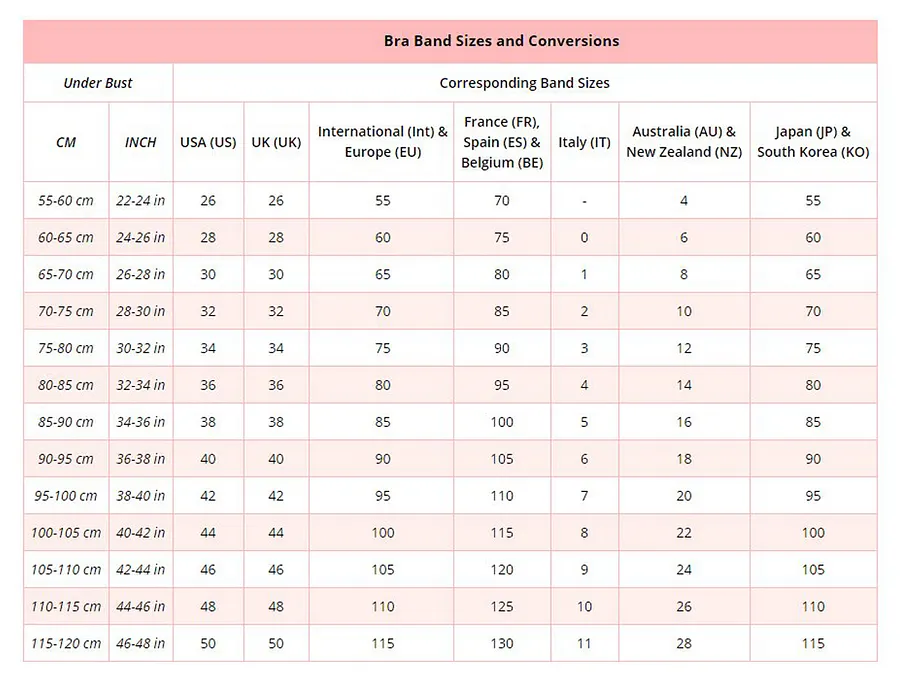
Task: Click the Bra Band Sizes and Conversions title
Action: coord(501,41)
